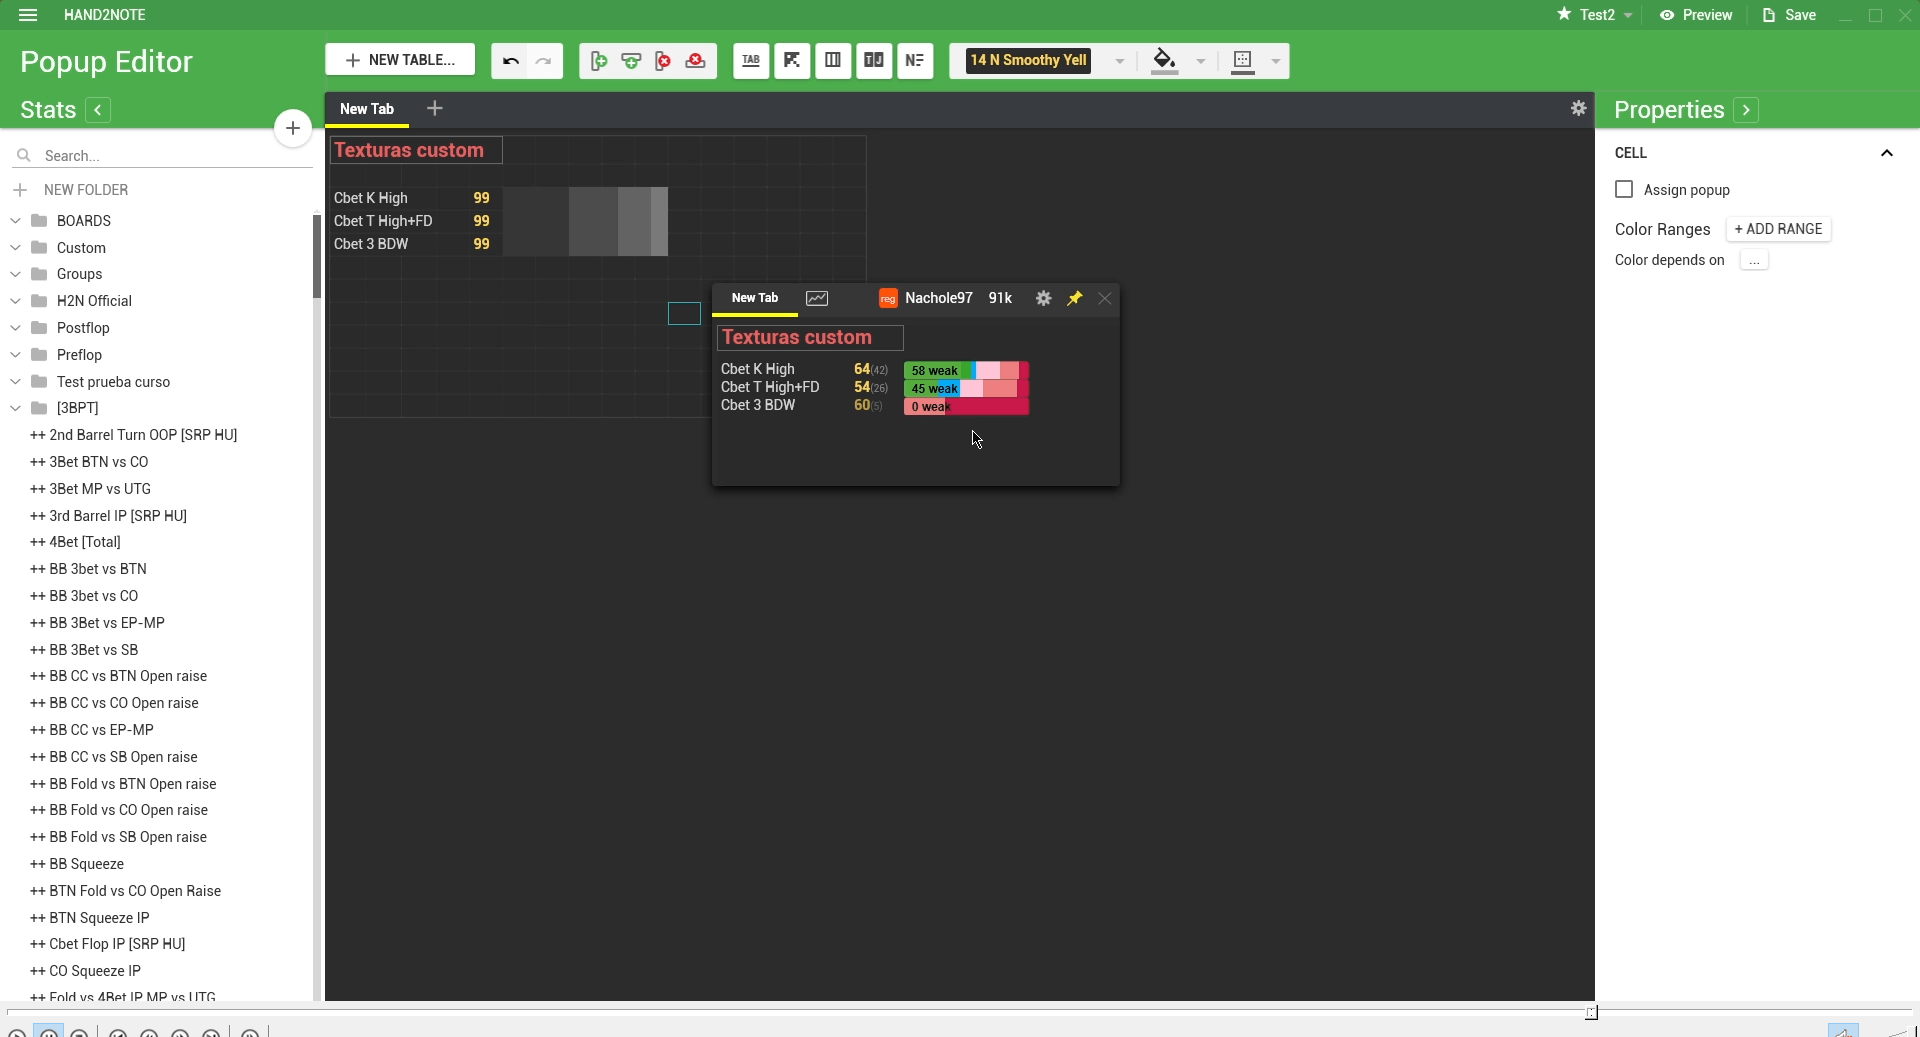Click the TAB toolbar icon
The width and height of the screenshot is (1920, 1037).
coord(751,61)
